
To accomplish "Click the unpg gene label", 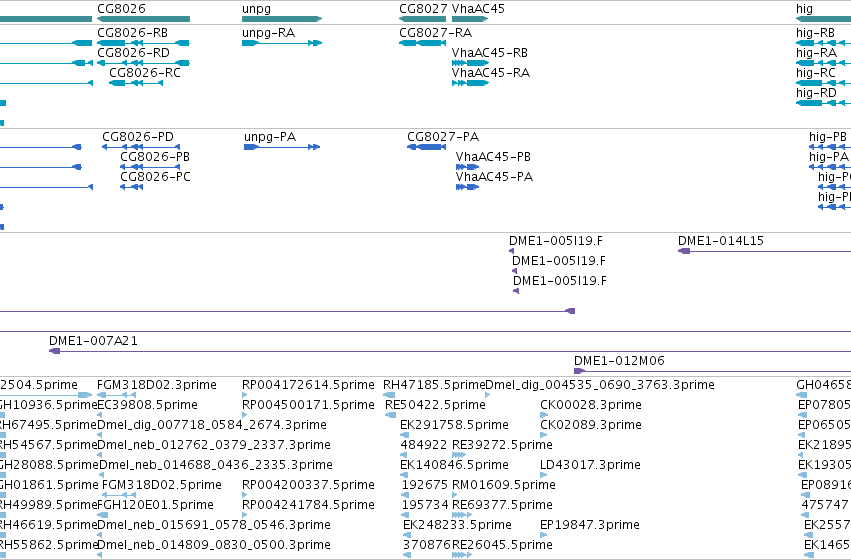I will coord(256,9).
